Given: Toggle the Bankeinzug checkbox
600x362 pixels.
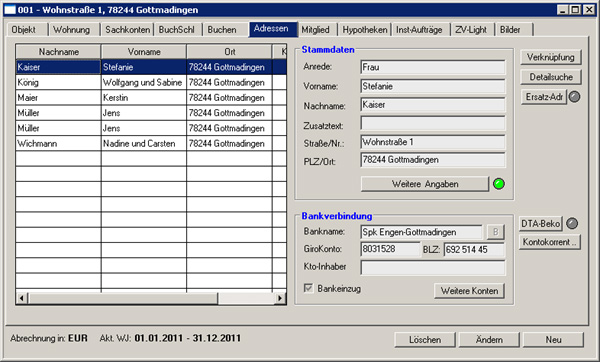Looking at the screenshot, I should (x=308, y=288).
